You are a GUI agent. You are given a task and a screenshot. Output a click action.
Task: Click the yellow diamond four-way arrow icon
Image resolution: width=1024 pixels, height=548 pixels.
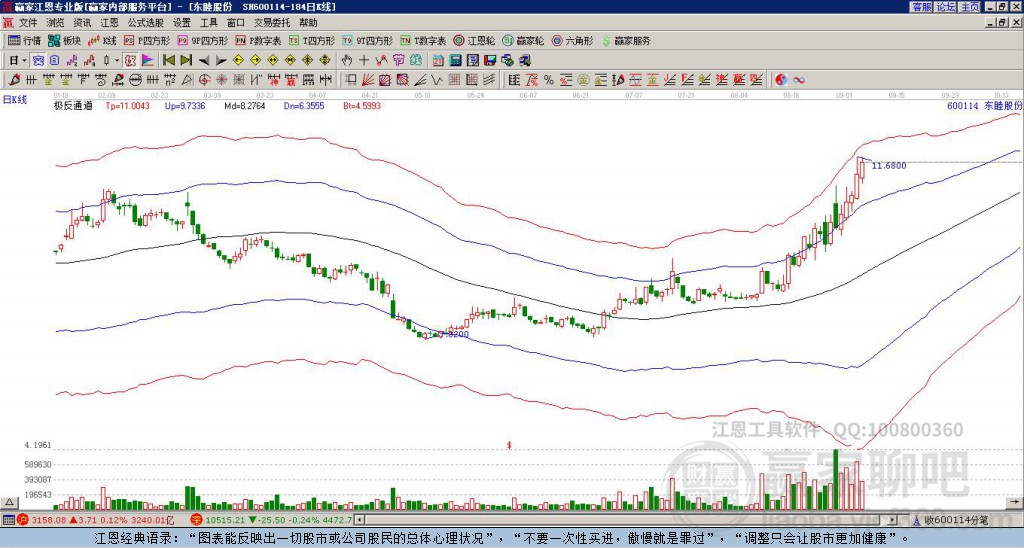pos(325,61)
